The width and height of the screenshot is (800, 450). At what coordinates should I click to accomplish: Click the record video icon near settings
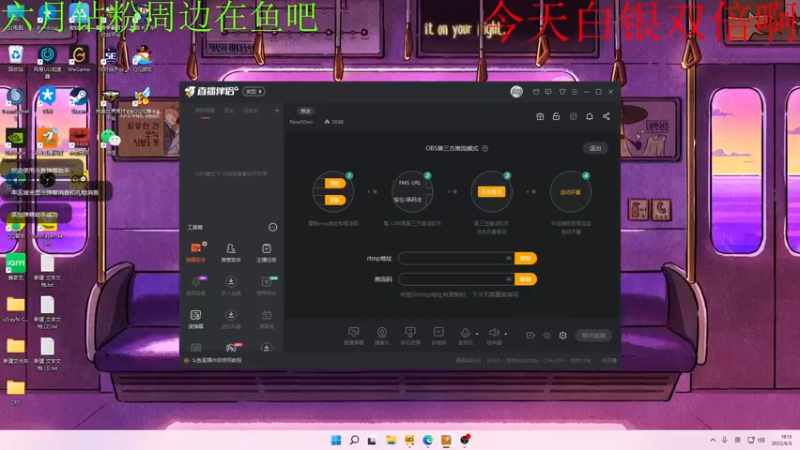coord(530,335)
